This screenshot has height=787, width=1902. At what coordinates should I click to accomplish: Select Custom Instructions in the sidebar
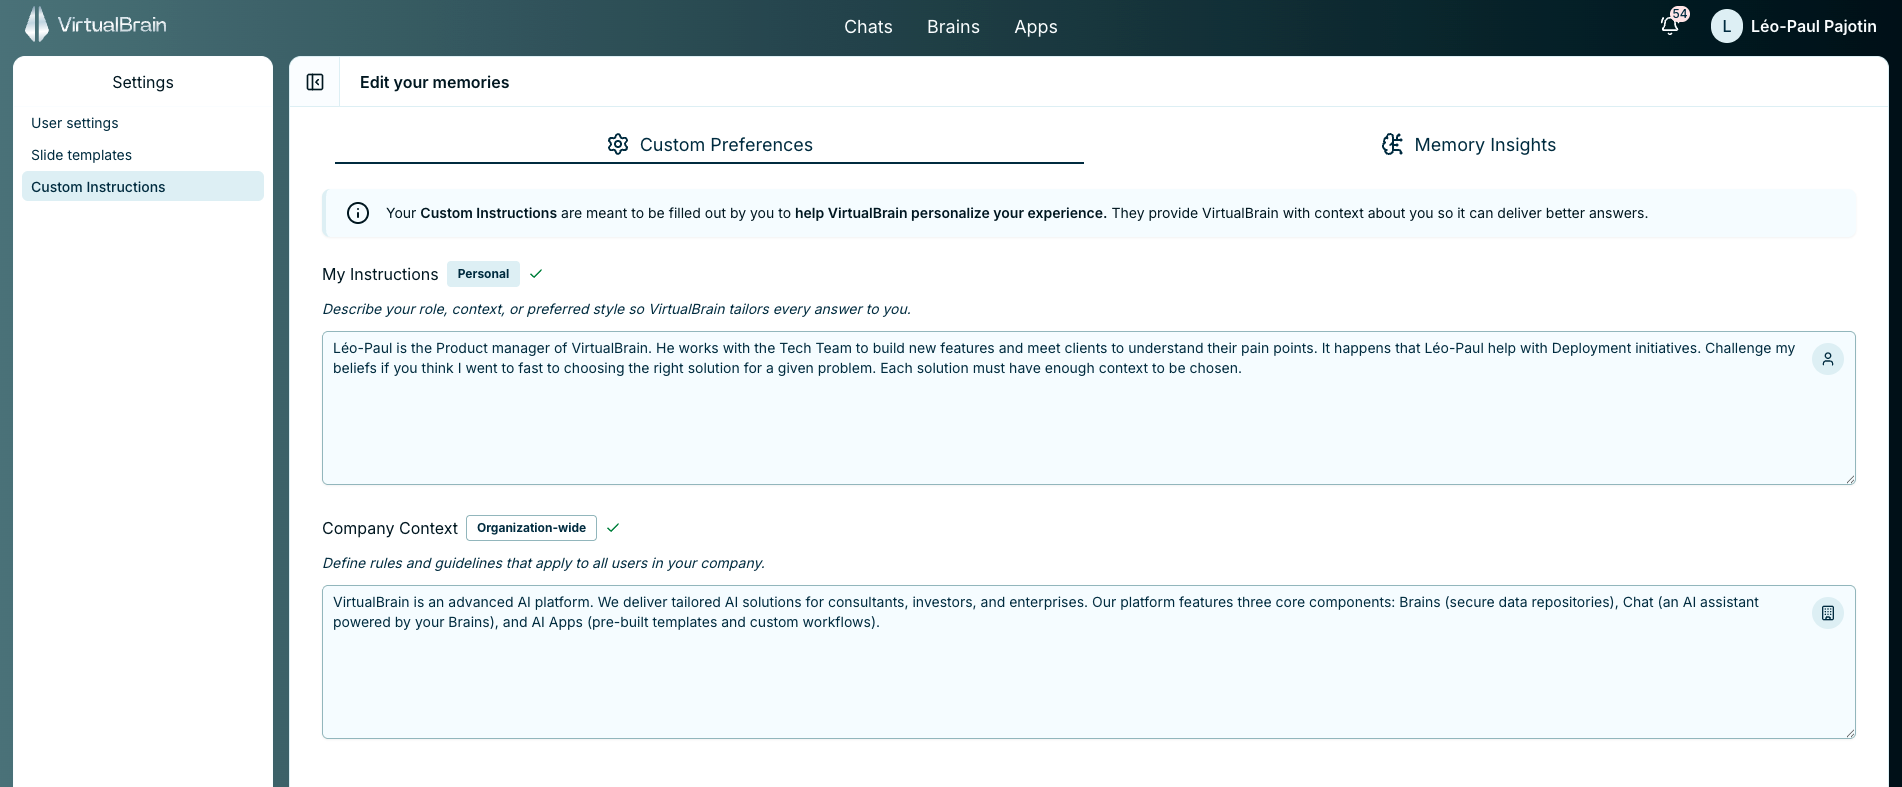tap(143, 187)
